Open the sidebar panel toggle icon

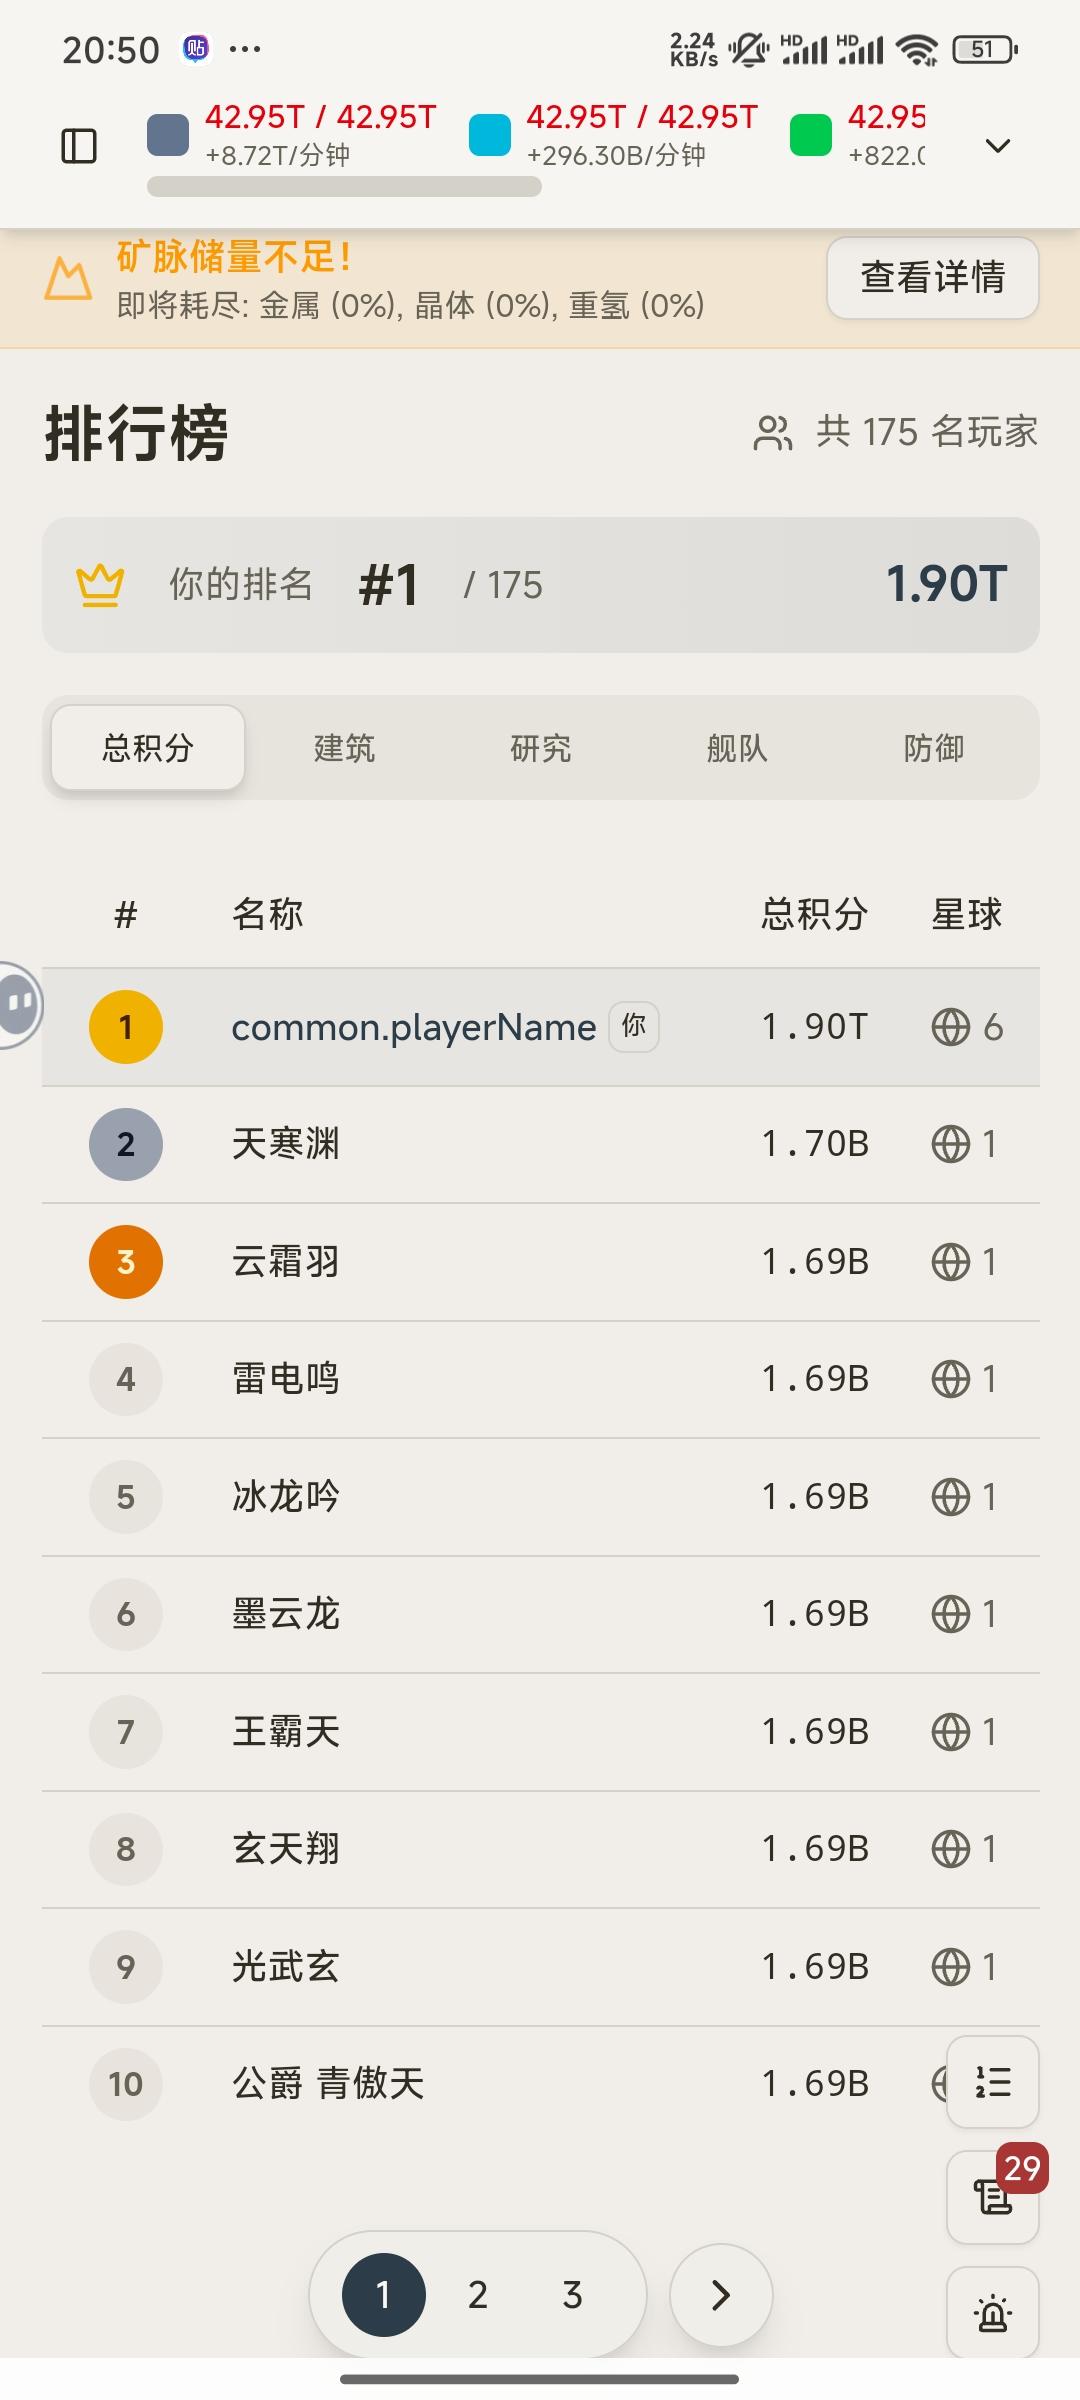click(79, 146)
